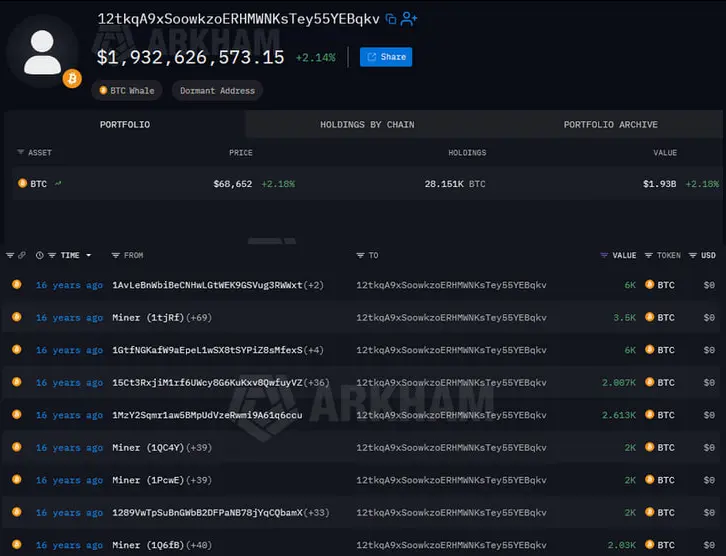The width and height of the screenshot is (726, 556).
Task: Open the filter for the Token column
Action: pyautogui.click(x=649, y=255)
